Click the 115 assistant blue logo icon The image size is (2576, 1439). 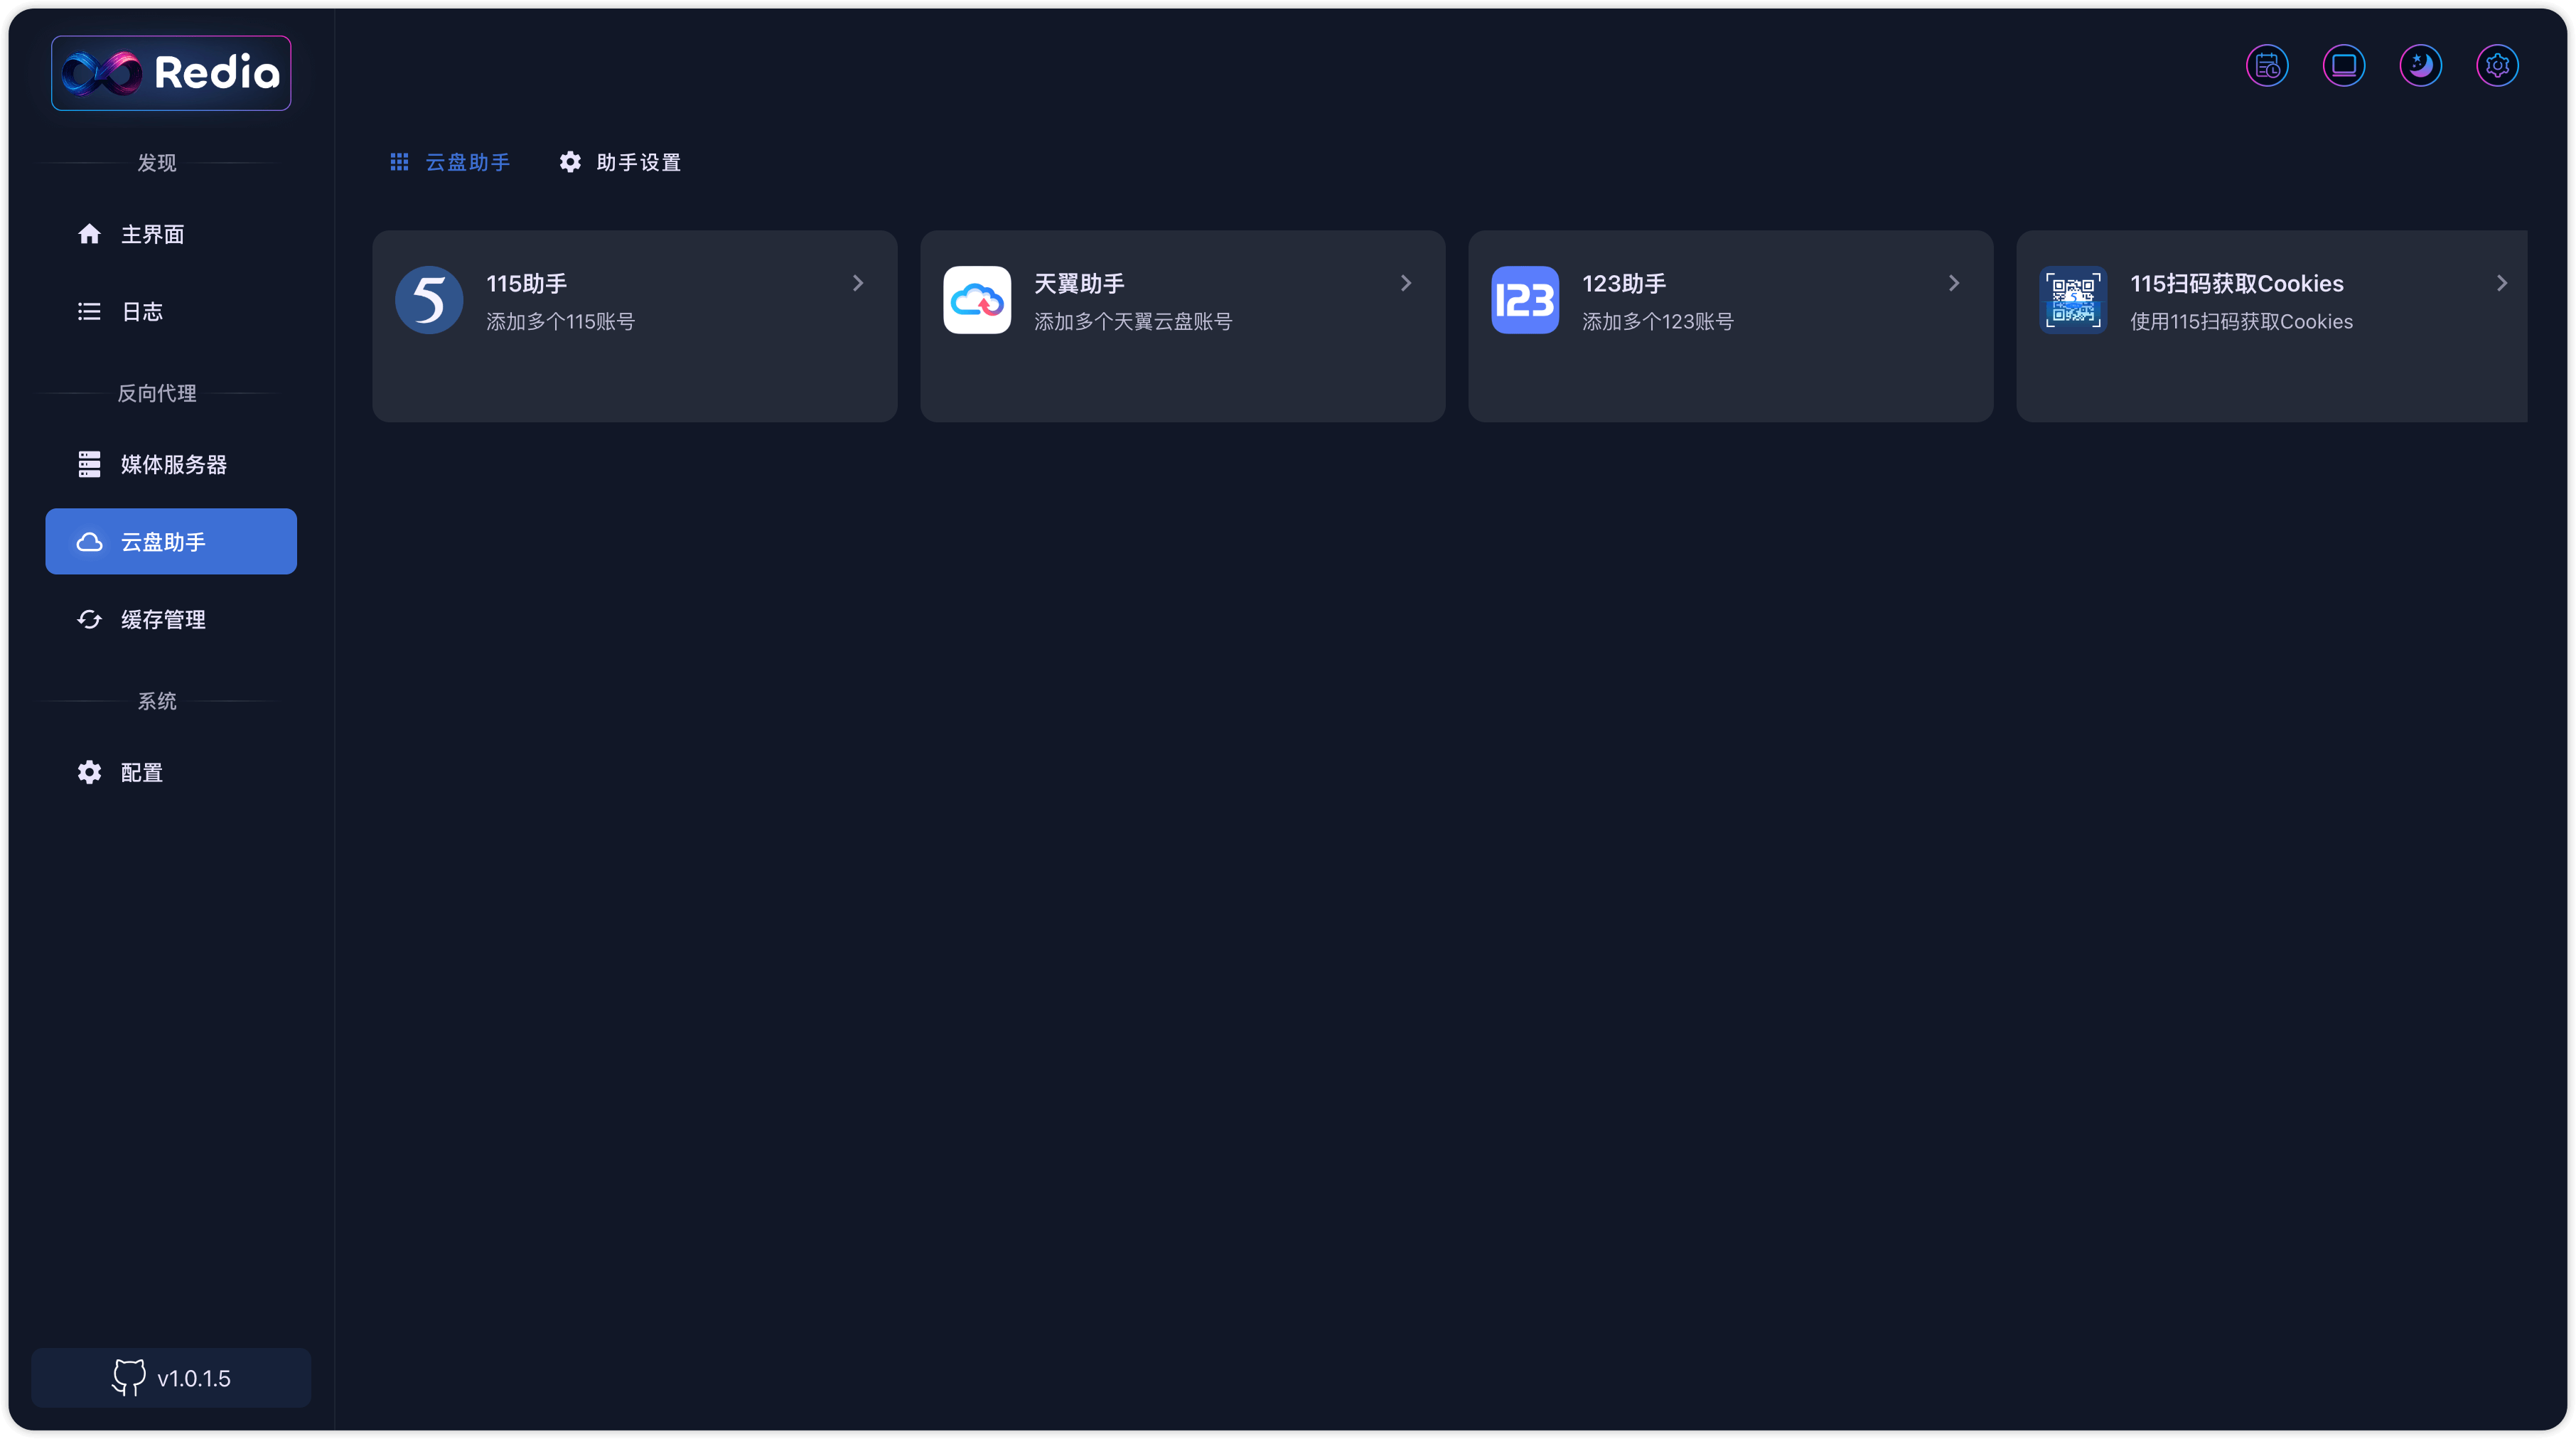pos(429,300)
